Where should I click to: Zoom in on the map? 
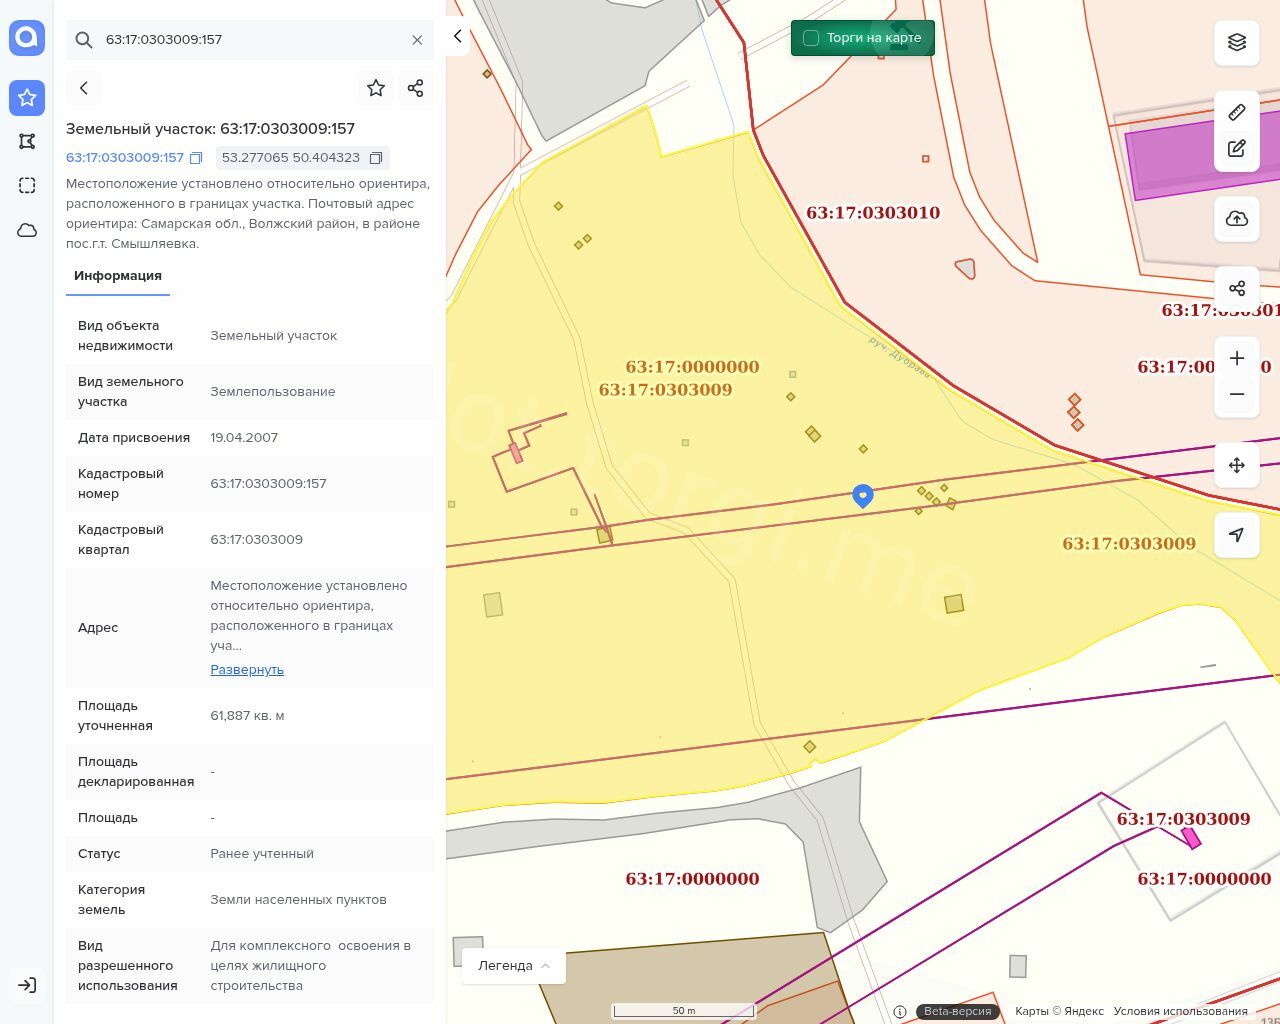click(x=1237, y=358)
